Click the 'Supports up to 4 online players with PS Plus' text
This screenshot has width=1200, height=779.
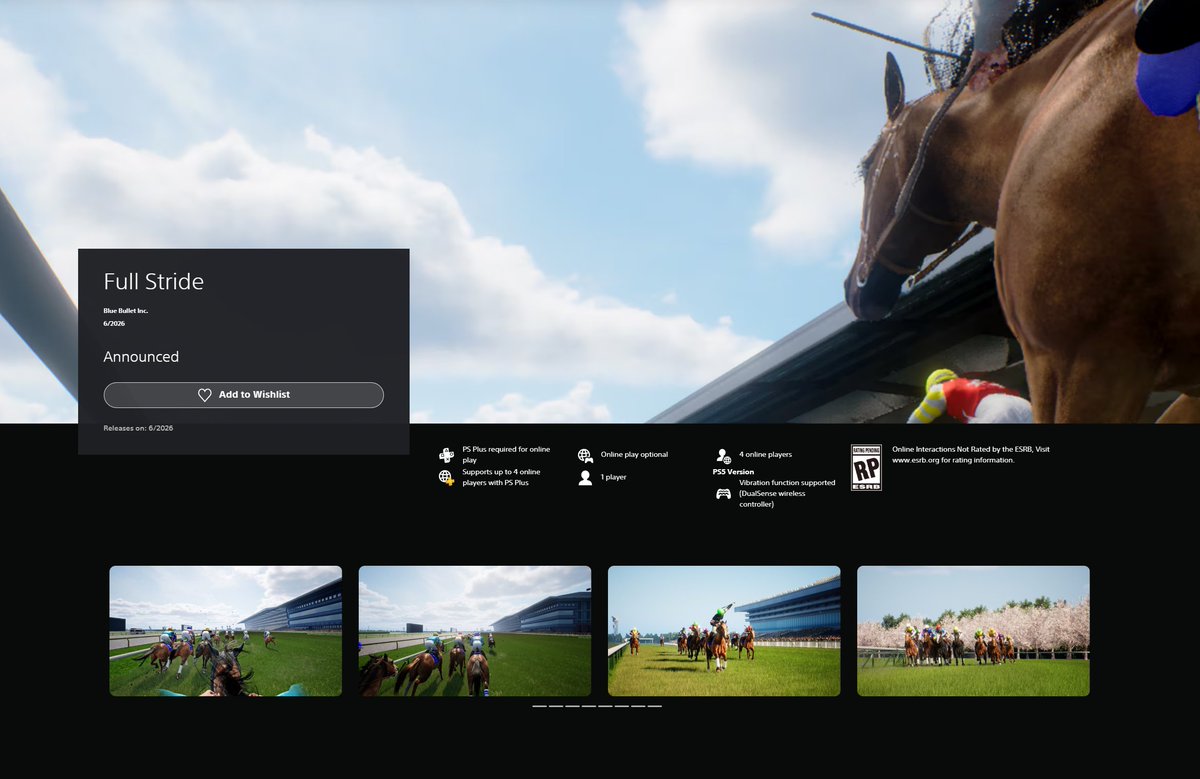click(502, 477)
